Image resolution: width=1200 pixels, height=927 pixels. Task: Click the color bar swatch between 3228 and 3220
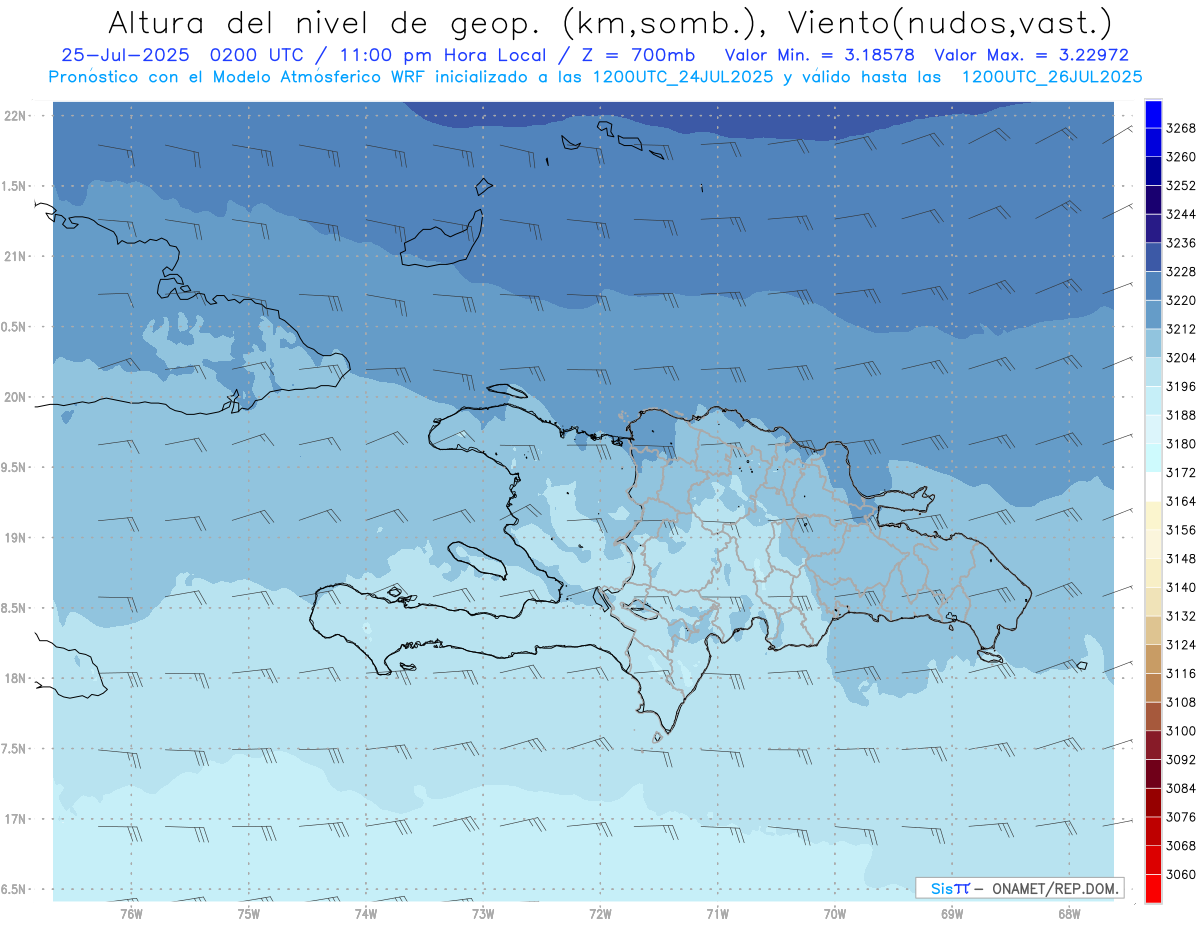pos(1153,286)
